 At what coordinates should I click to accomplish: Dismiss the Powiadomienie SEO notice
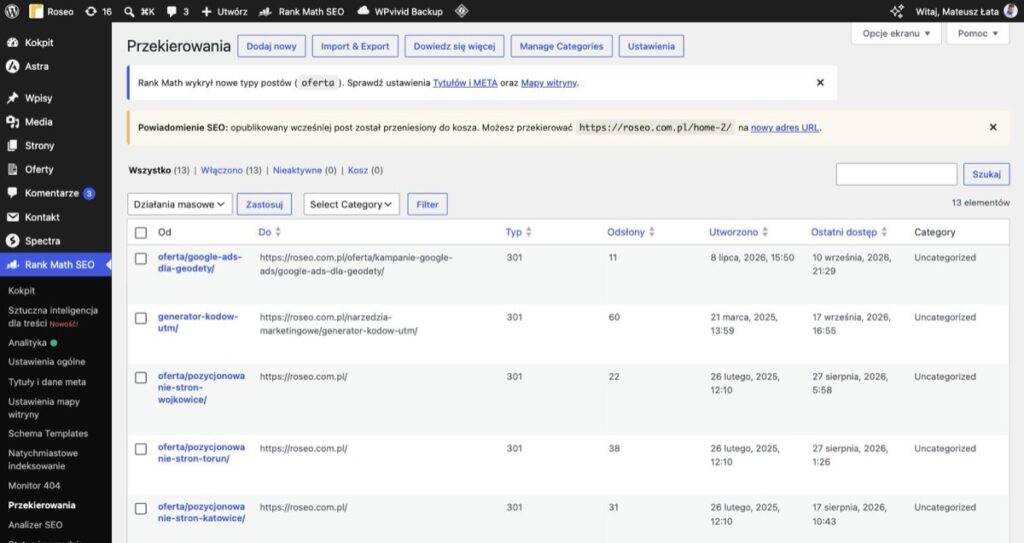993,127
